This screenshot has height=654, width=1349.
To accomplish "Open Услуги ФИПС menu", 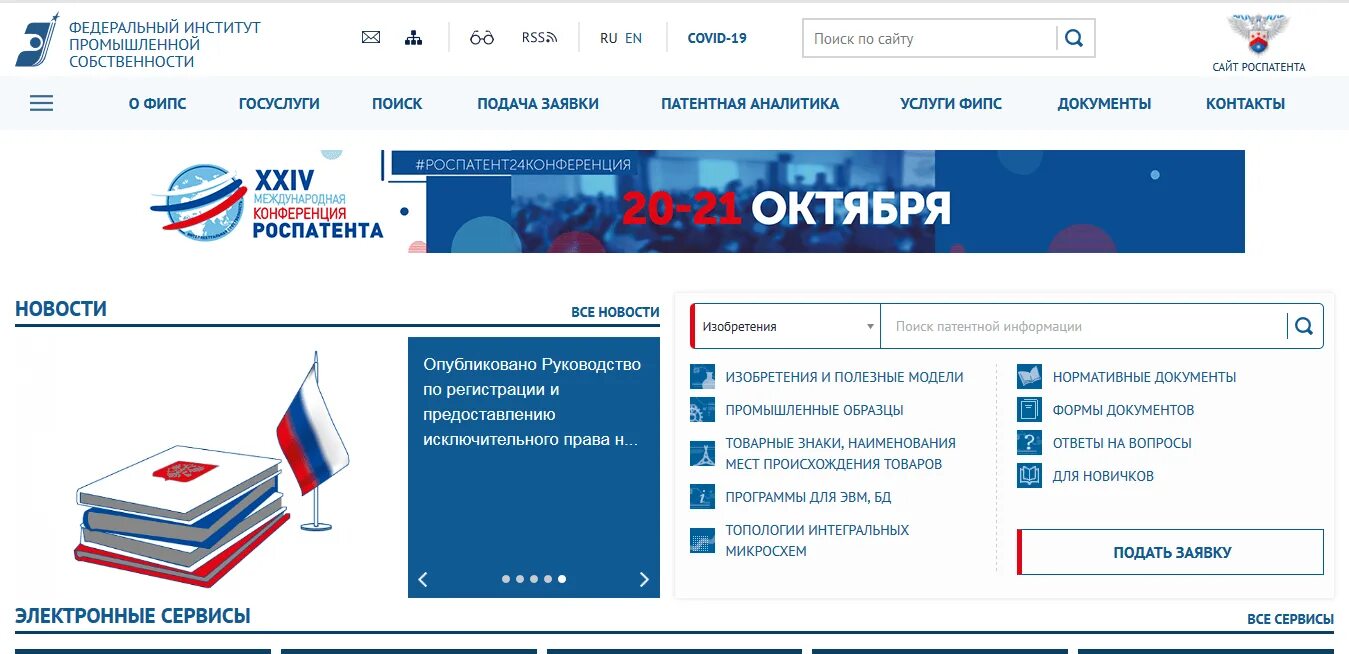I will point(951,103).
